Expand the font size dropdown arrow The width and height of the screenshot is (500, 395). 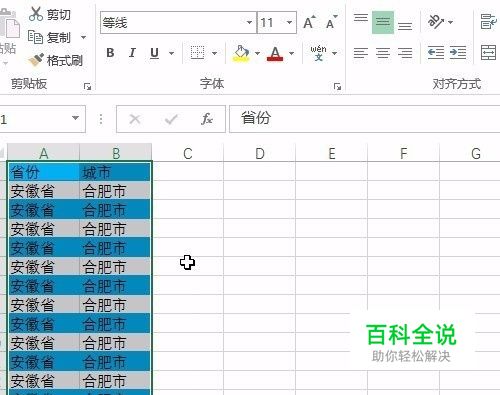click(x=289, y=23)
